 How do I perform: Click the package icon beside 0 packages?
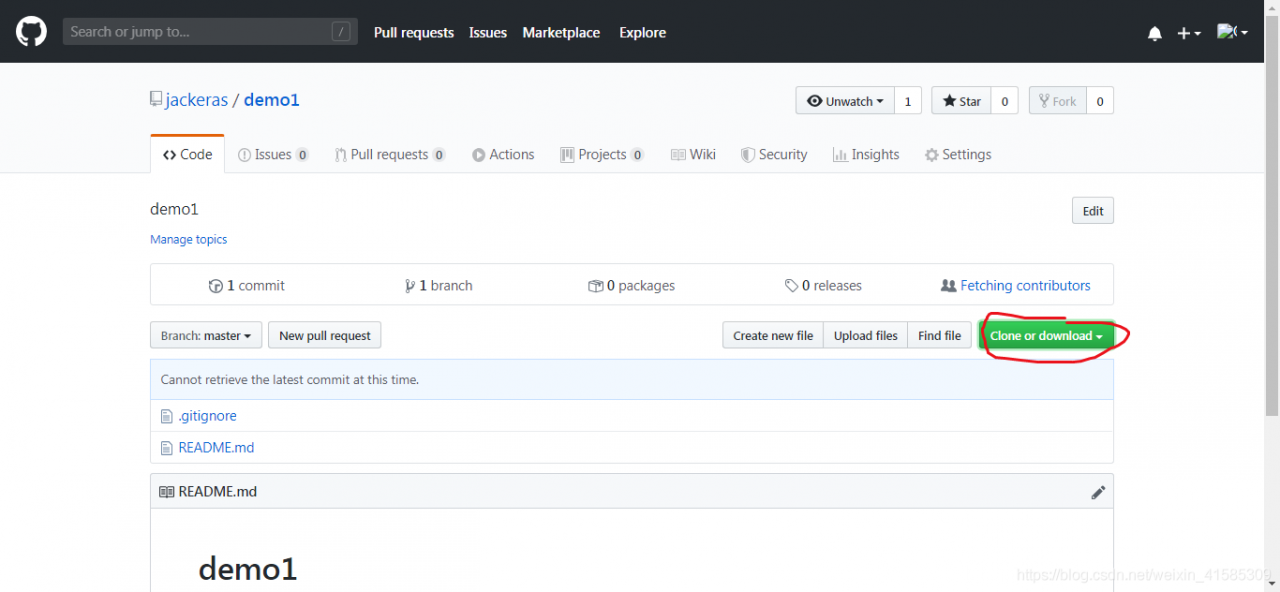click(596, 286)
